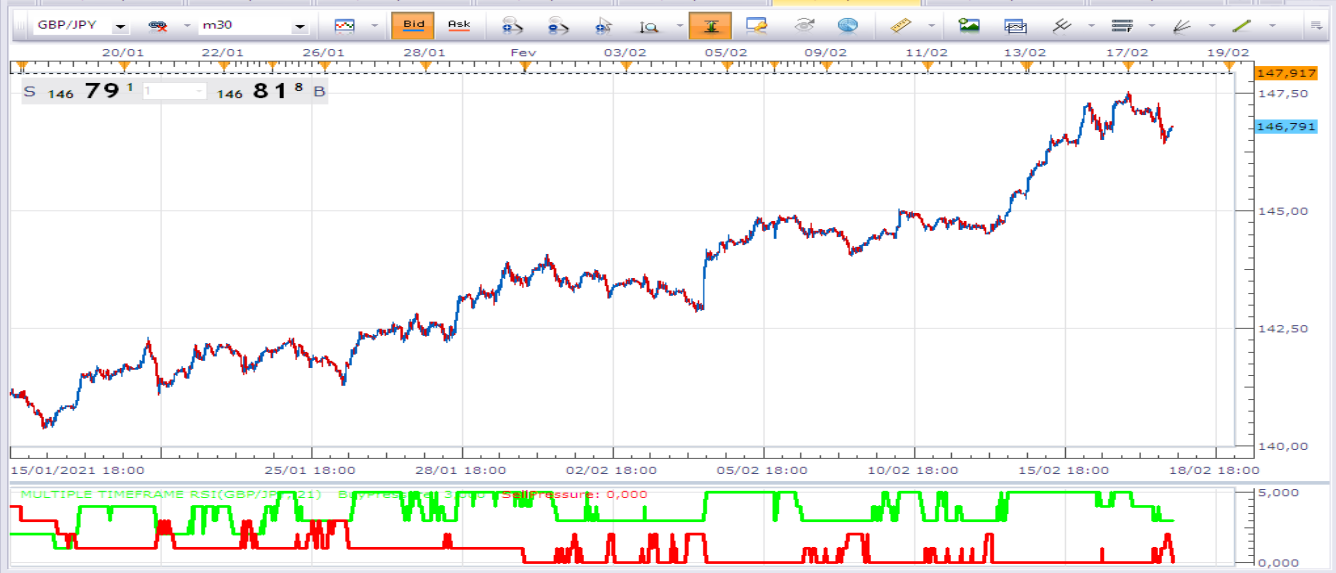Image resolution: width=1336 pixels, height=573 pixels.
Task: Toggle the Bid price display
Action: click(x=413, y=25)
